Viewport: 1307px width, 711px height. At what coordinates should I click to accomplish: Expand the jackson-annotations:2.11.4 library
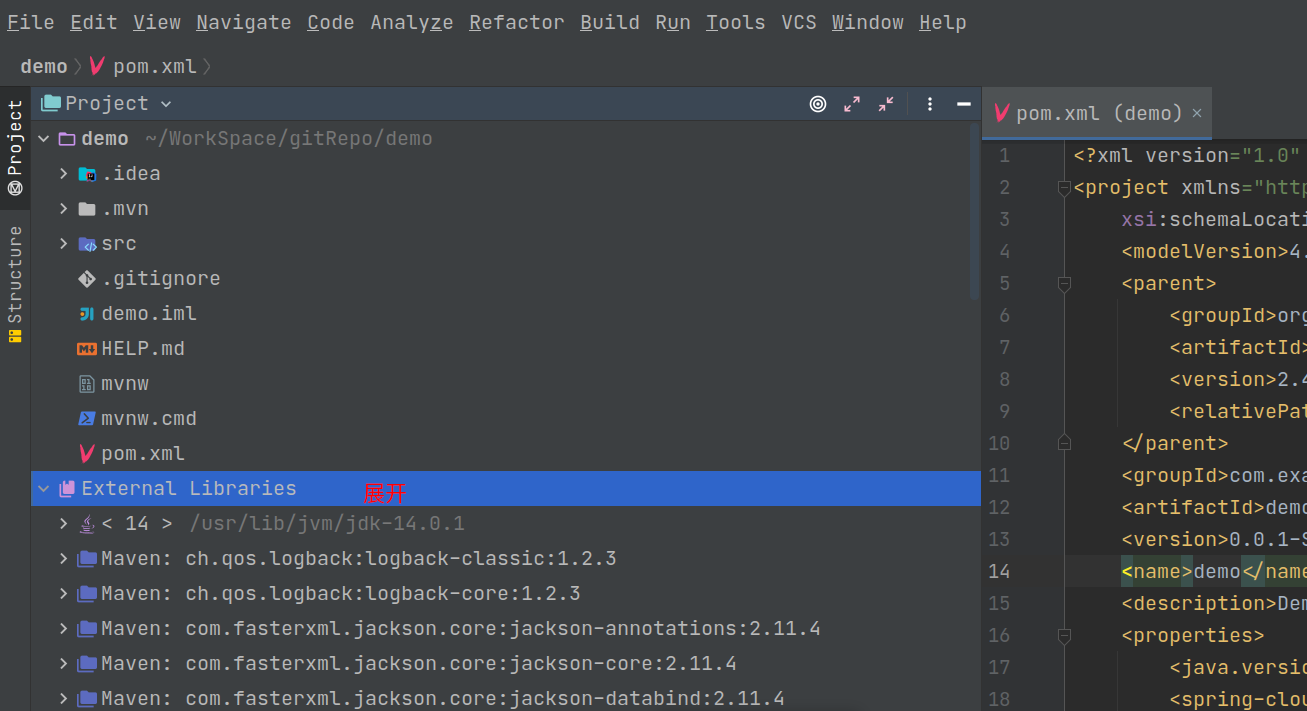pyautogui.click(x=63, y=629)
